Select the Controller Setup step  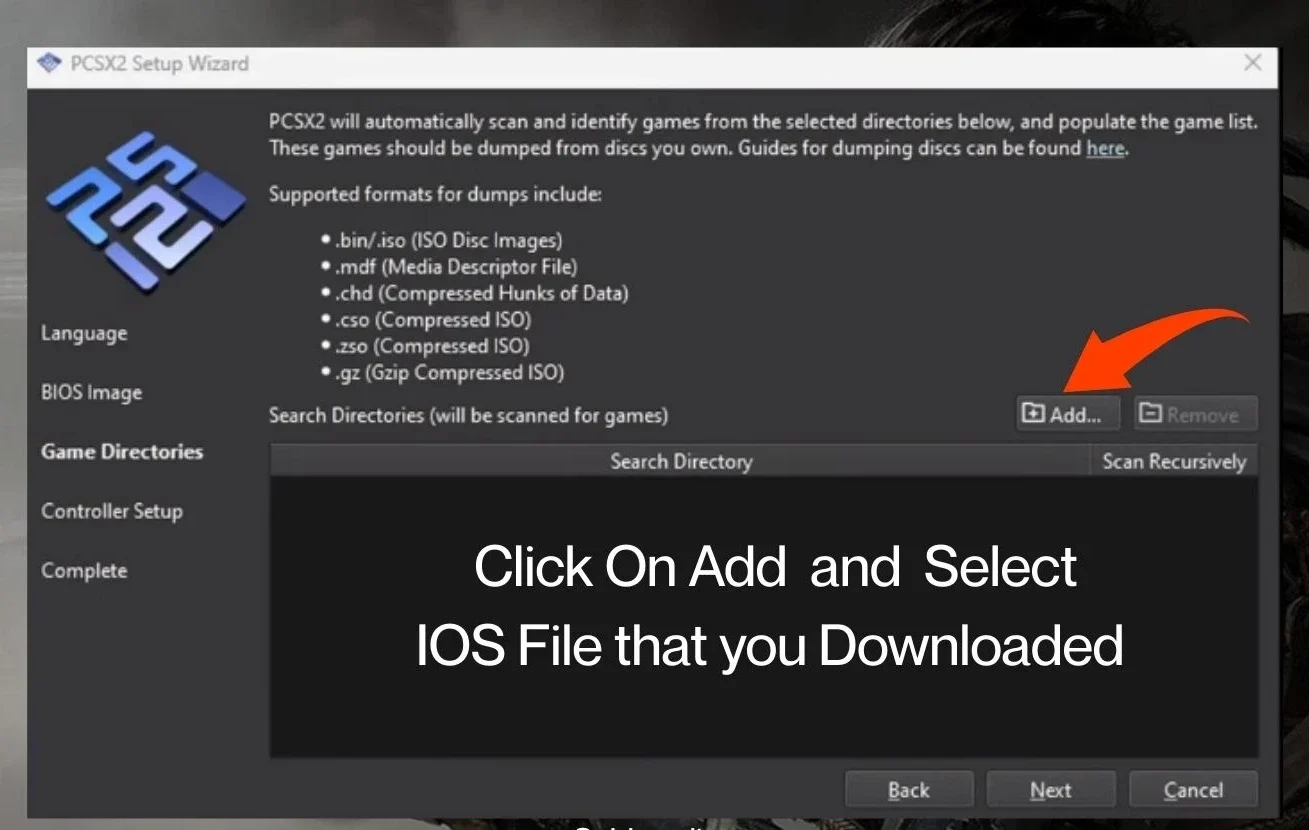click(112, 511)
